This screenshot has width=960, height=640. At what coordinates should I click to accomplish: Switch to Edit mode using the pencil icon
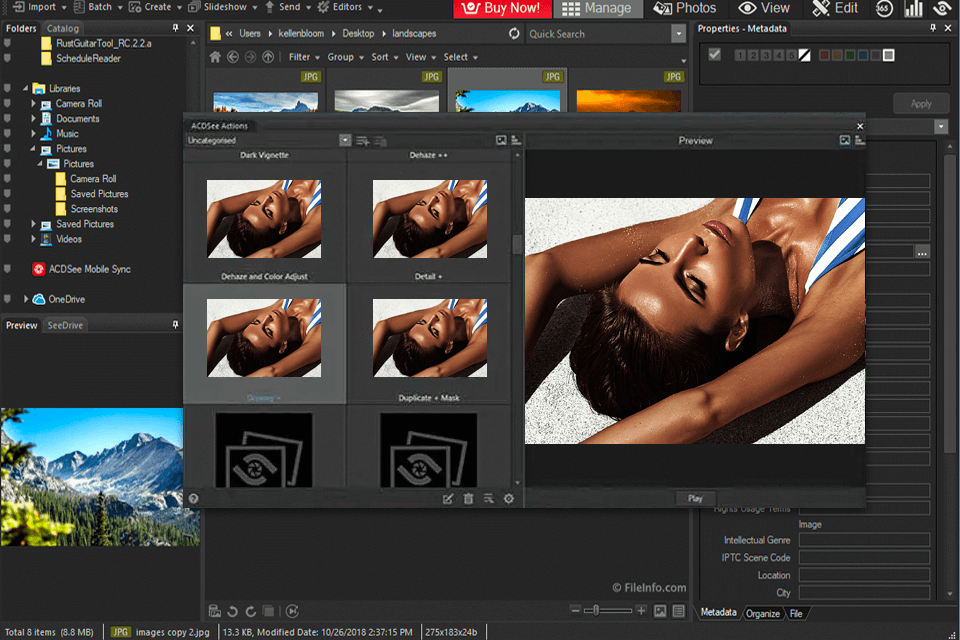(834, 8)
